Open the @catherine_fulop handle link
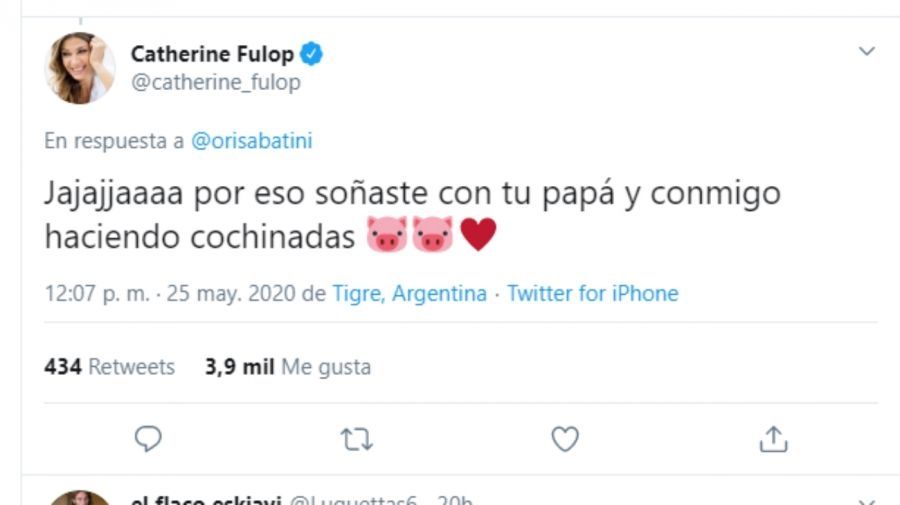This screenshot has height=505, width=900. (215, 83)
